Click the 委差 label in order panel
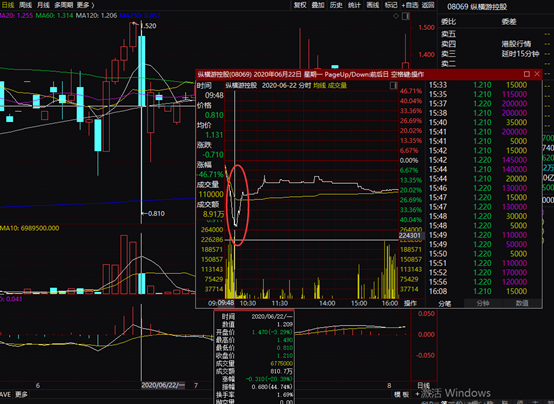 (509, 22)
